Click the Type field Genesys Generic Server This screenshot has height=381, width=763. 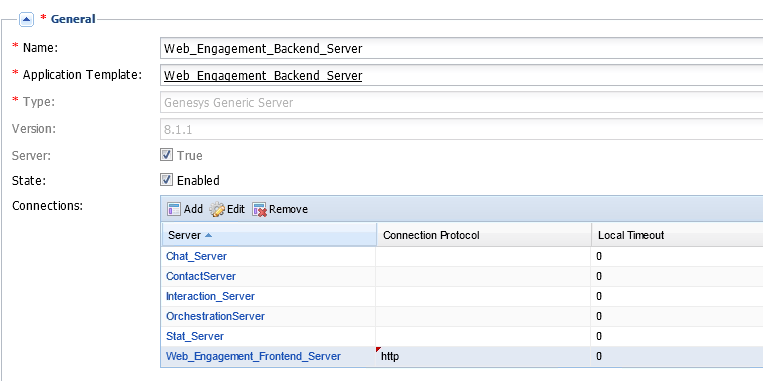pyautogui.click(x=461, y=103)
